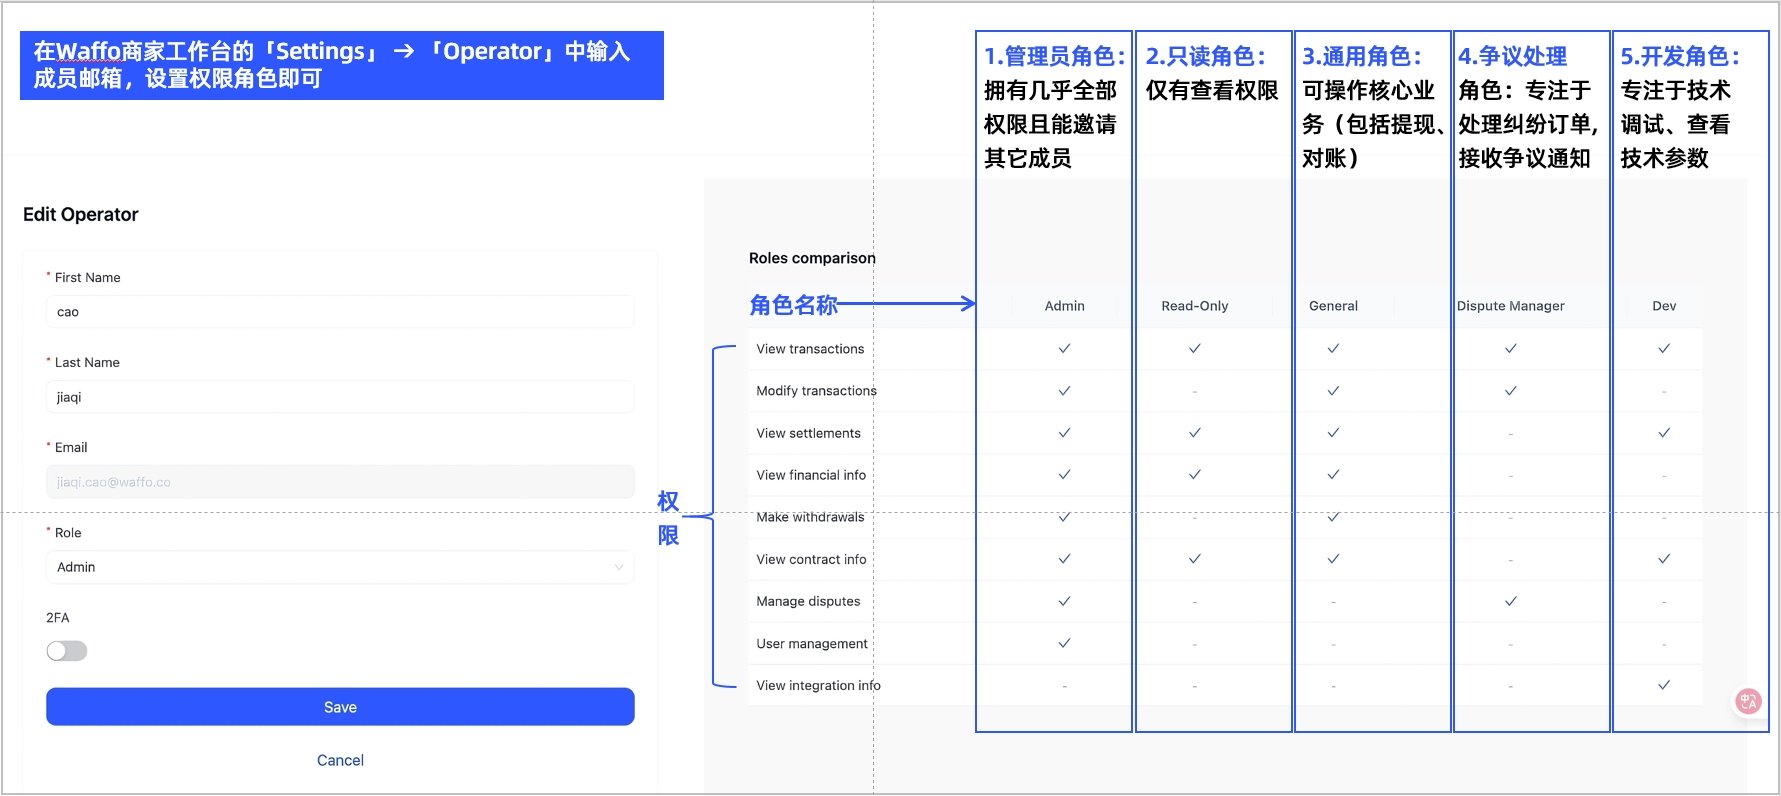
Task: Click the Manage disputes row label
Action: (x=808, y=601)
